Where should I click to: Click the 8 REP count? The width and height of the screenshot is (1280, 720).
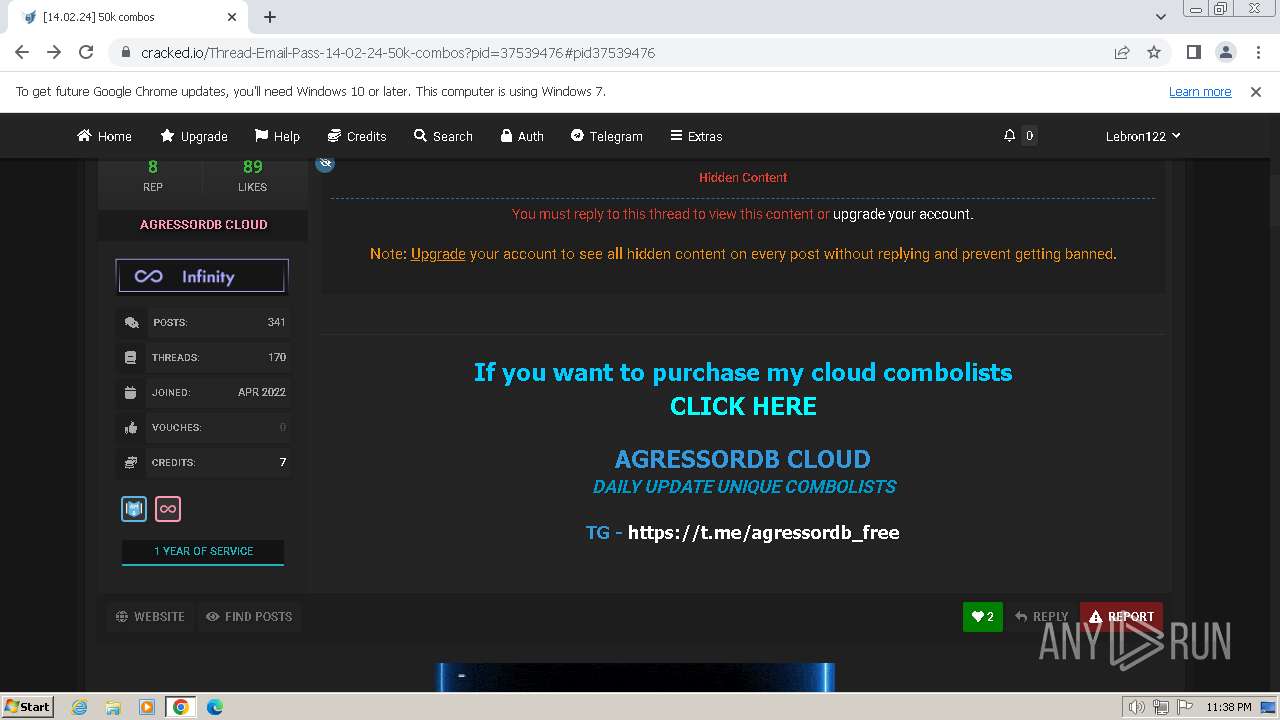153,175
